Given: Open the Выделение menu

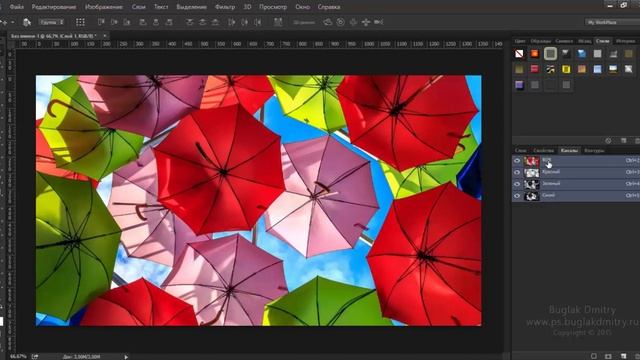Looking at the screenshot, I should 191,7.
